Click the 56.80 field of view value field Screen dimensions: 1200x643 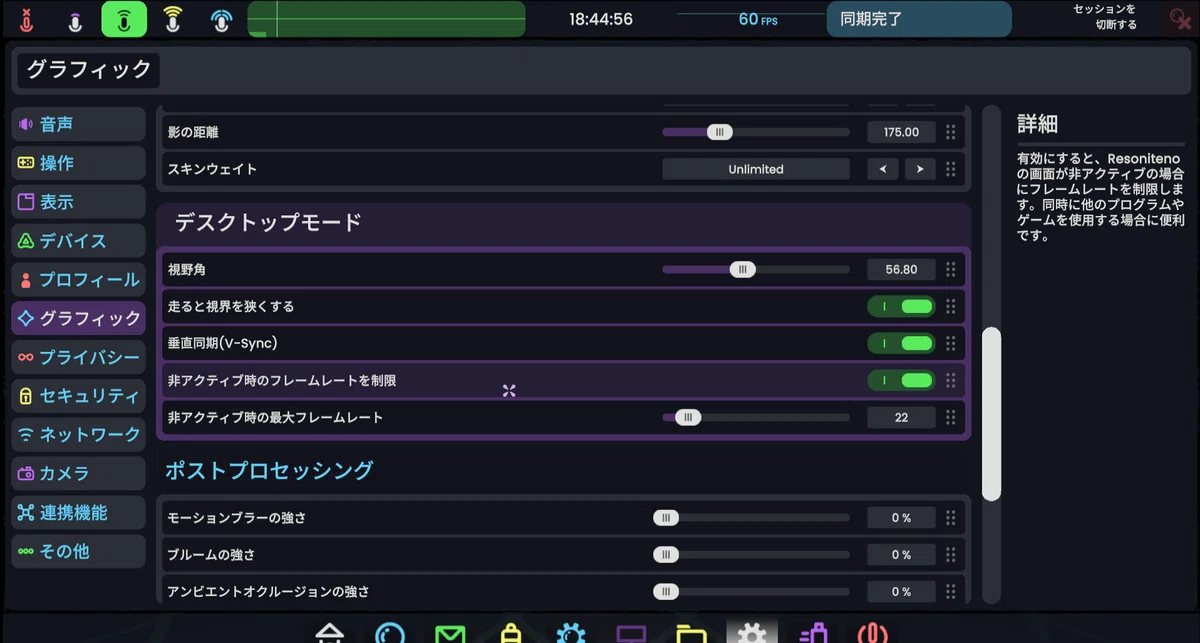(901, 269)
